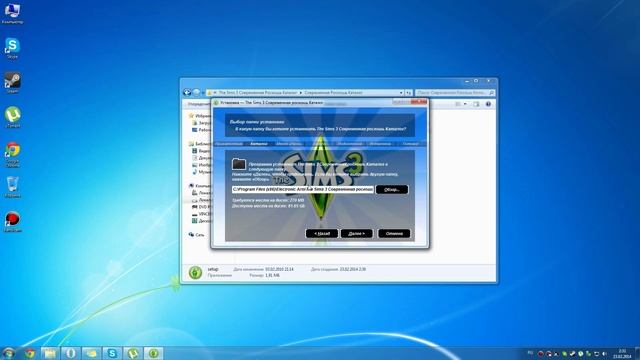This screenshot has width=640, height=360.
Task: Click the setup file icon in details pane
Action: [195, 272]
